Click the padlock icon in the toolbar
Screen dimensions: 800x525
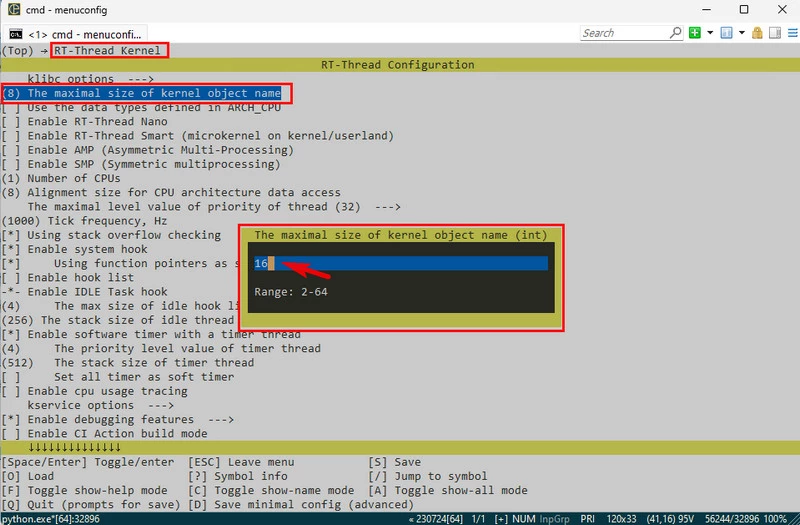point(757,33)
